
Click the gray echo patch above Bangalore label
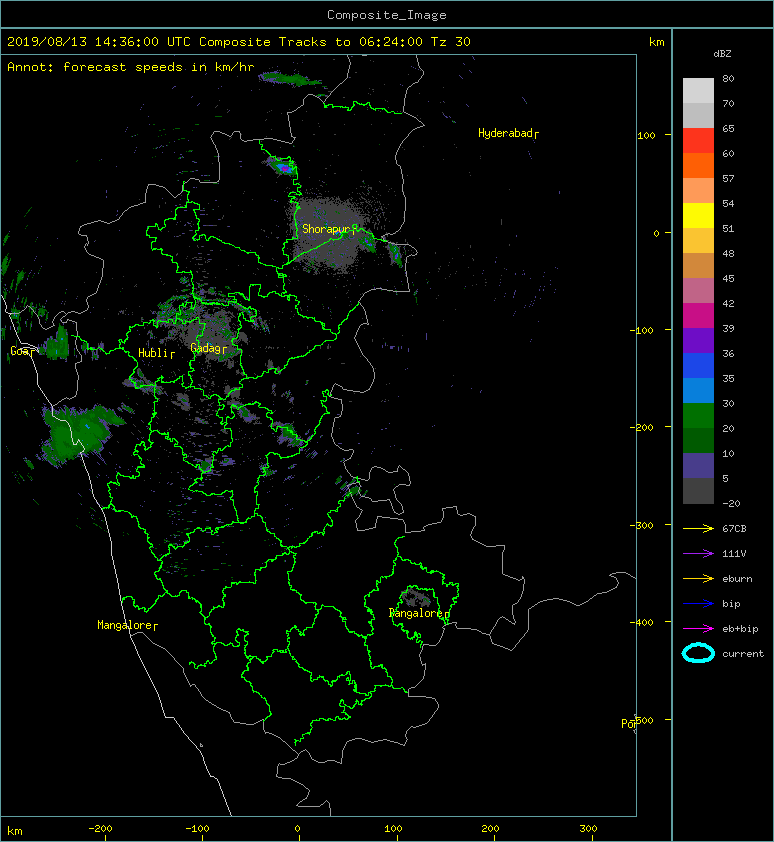416,597
